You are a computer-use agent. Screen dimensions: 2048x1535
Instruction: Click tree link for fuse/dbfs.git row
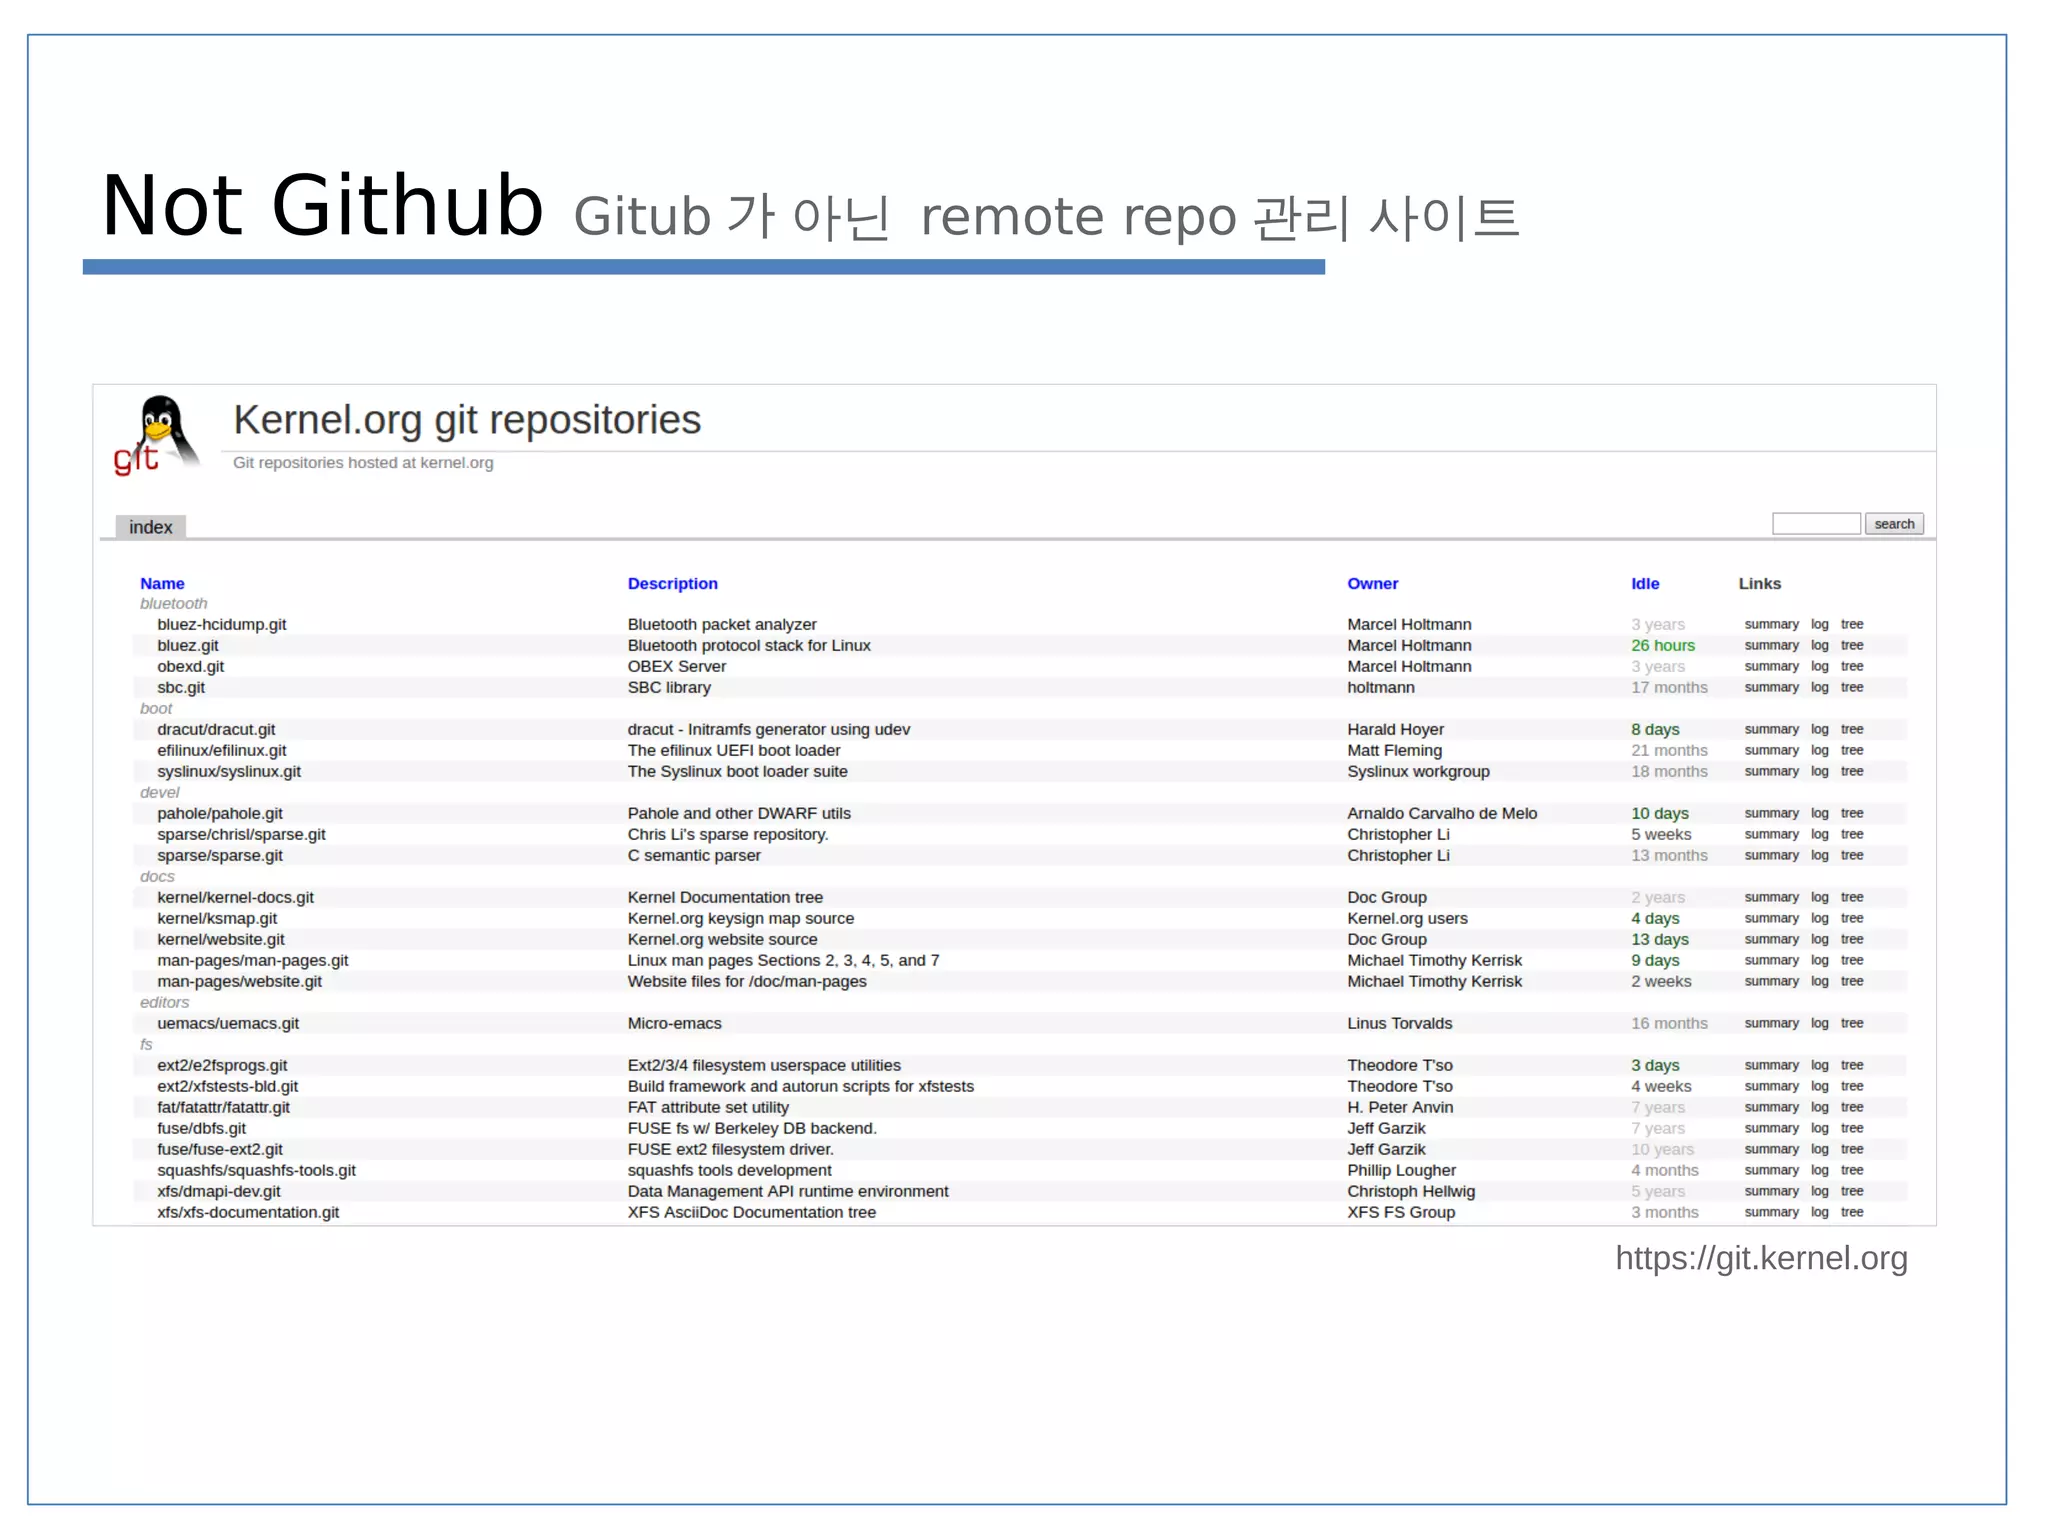[1852, 1129]
